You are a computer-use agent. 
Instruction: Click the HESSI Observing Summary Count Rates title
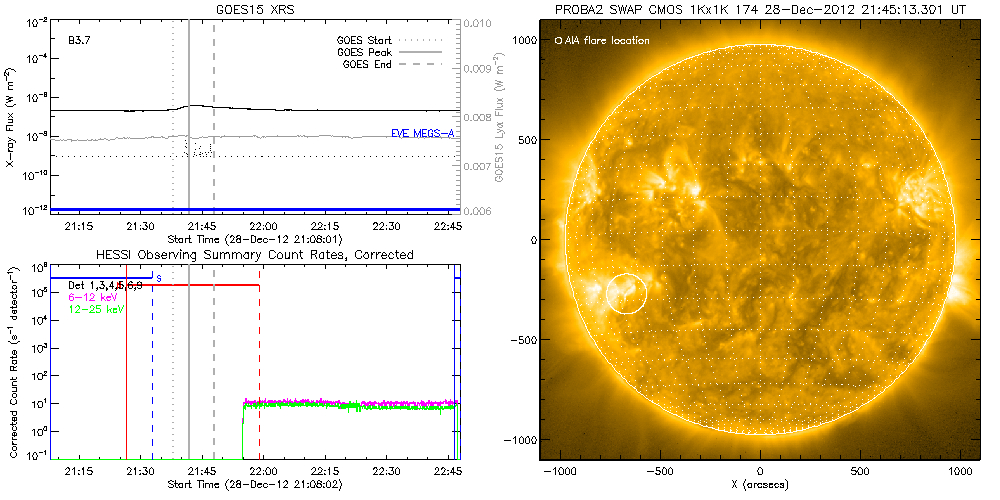point(255,254)
